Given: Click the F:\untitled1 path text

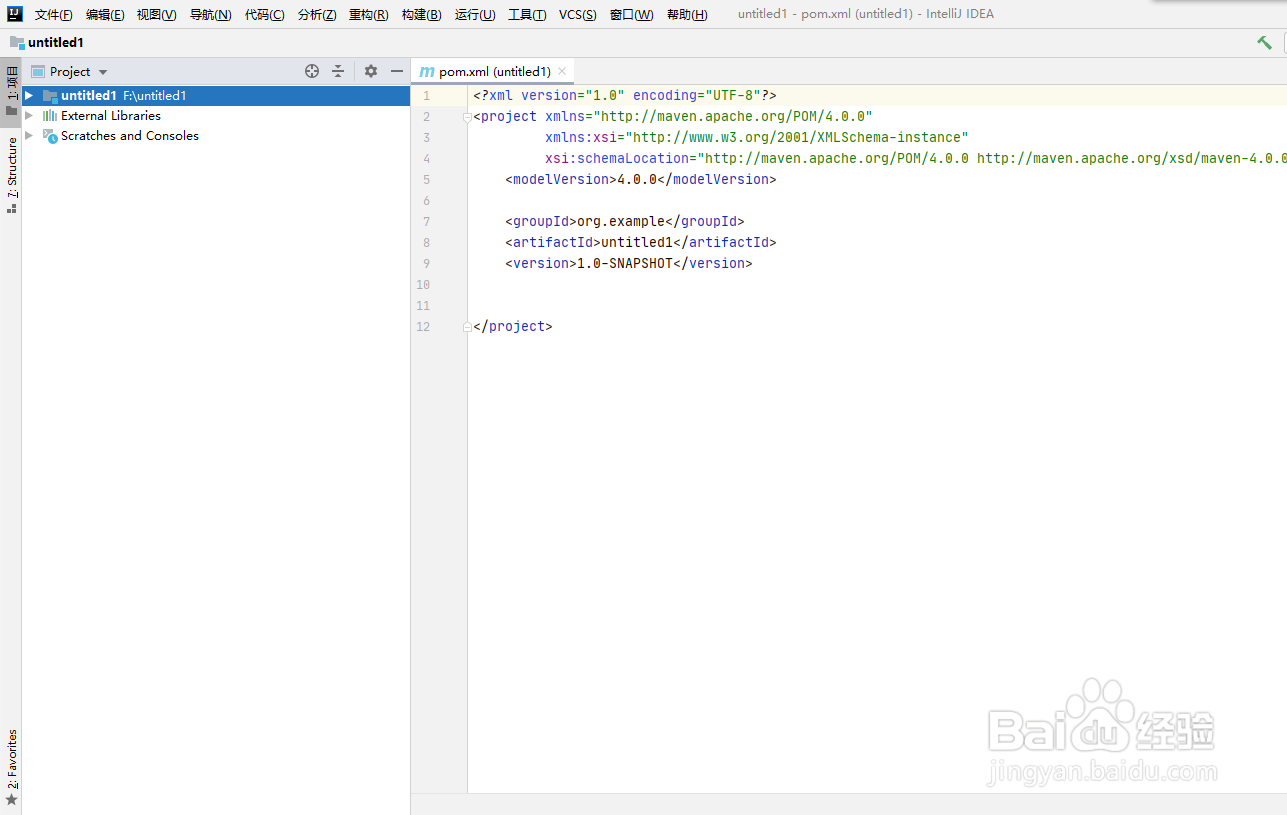Looking at the screenshot, I should point(155,96).
